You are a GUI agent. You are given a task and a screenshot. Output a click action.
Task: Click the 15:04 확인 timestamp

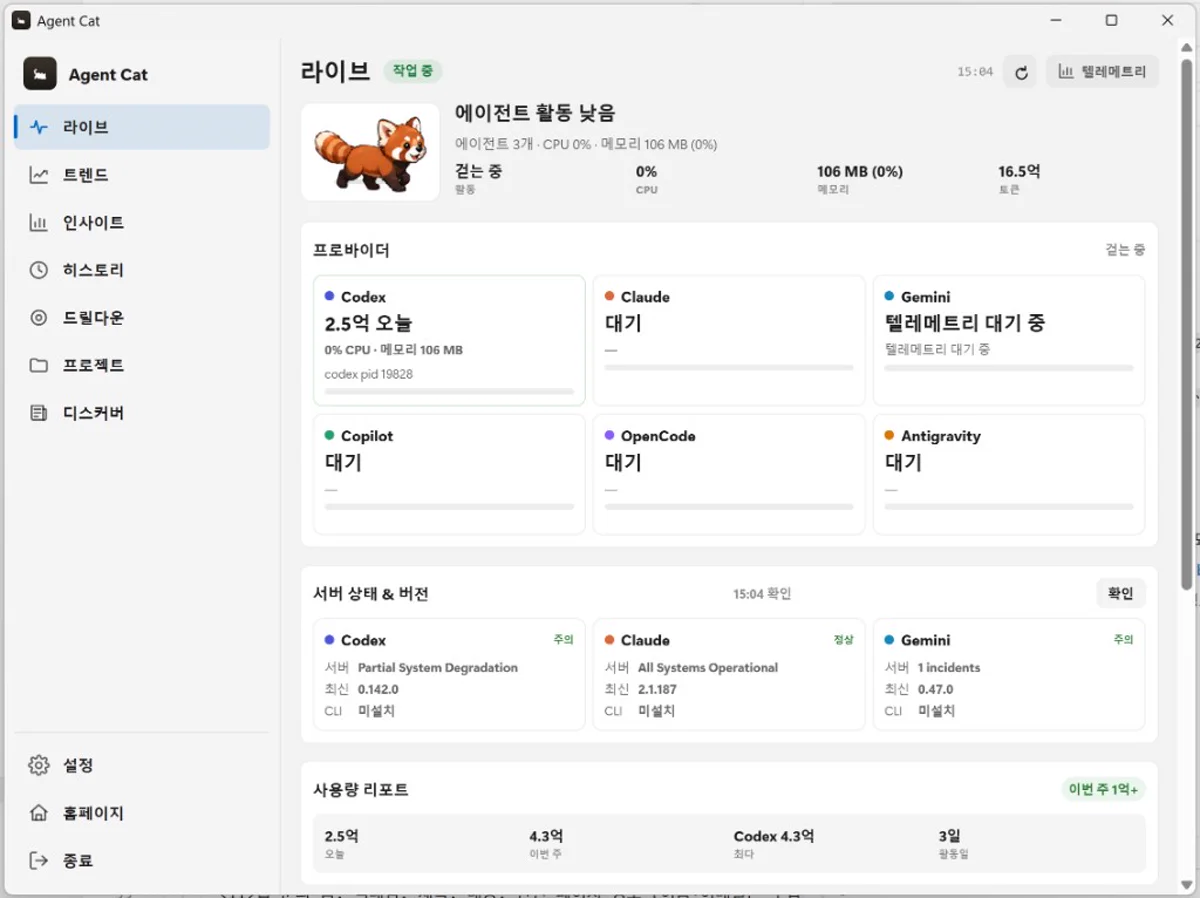762,594
